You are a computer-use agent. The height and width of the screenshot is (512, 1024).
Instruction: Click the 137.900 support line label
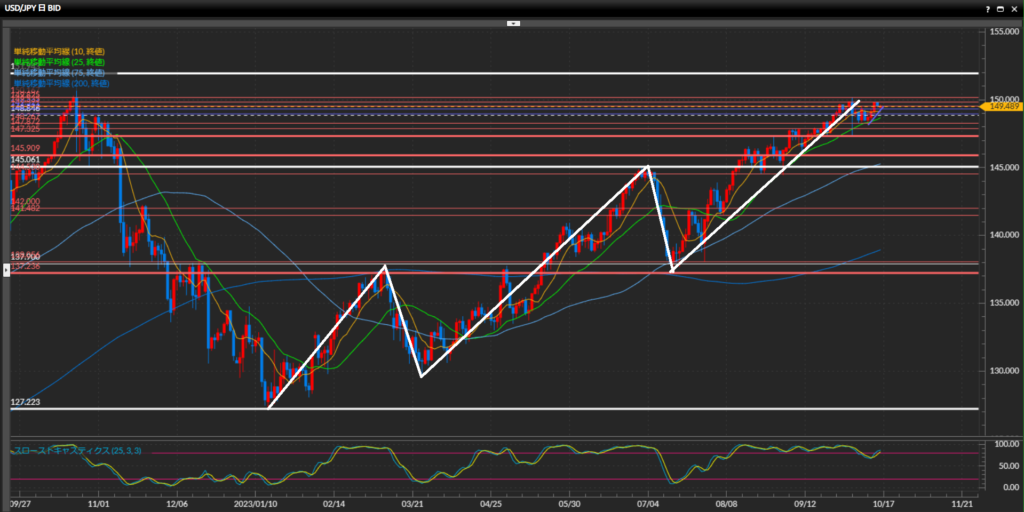click(x=24, y=256)
